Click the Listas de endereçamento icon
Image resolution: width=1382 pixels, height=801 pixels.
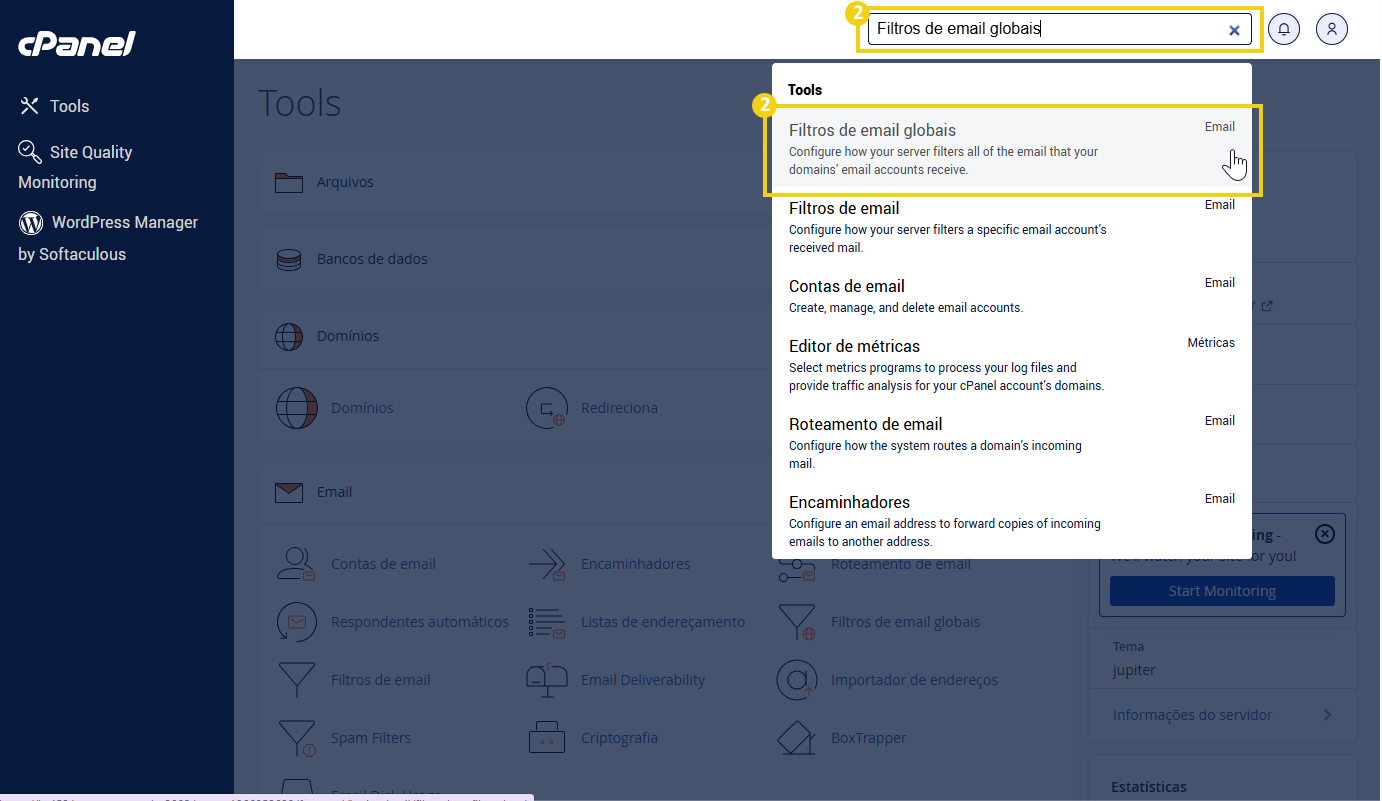(546, 621)
